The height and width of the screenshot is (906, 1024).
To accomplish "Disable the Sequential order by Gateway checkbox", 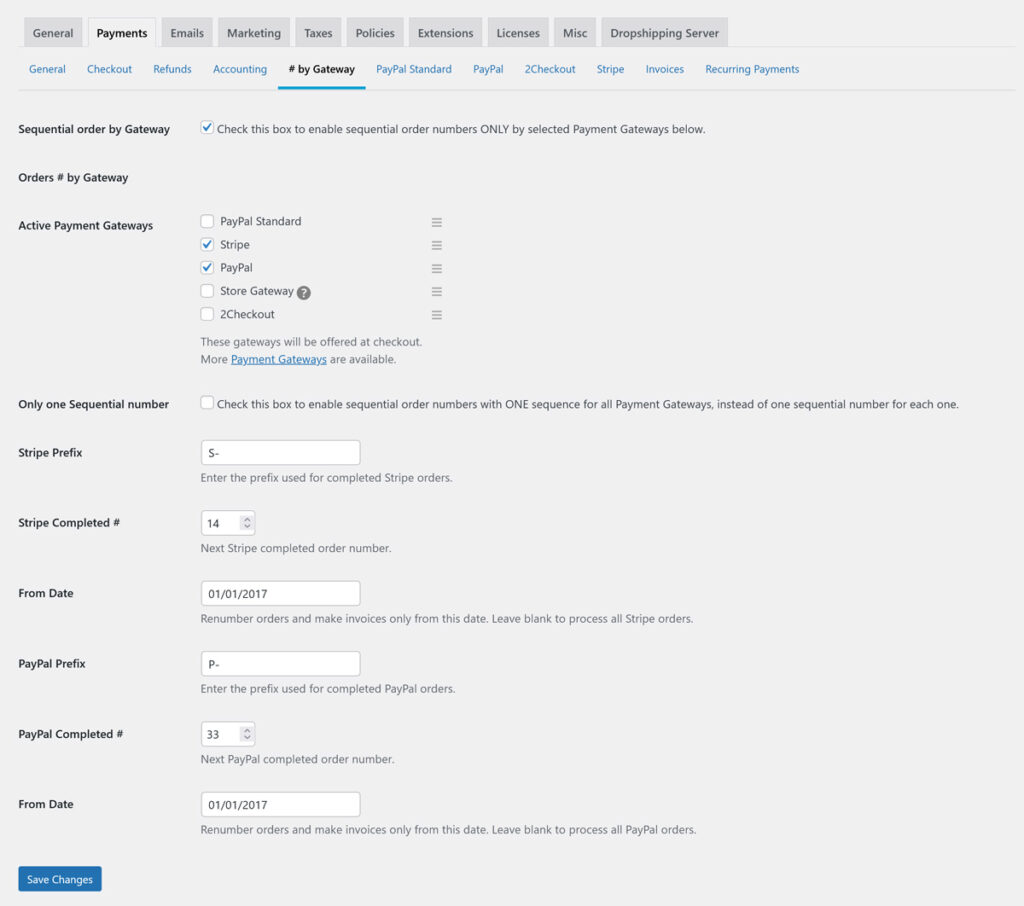I will coord(207,128).
